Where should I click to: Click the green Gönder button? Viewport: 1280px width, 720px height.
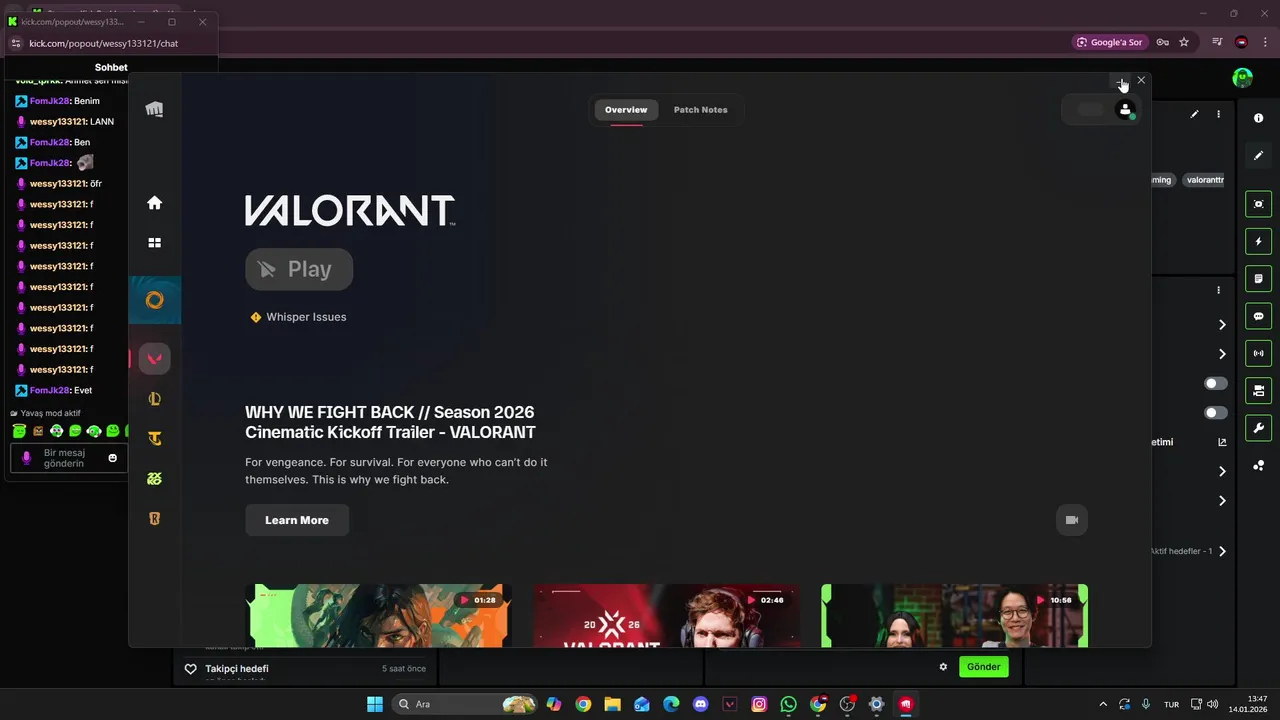983,667
